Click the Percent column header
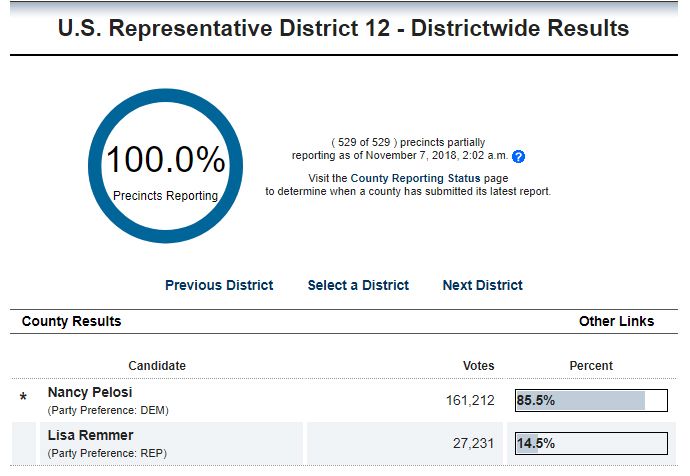The width and height of the screenshot is (690, 476). [591, 366]
